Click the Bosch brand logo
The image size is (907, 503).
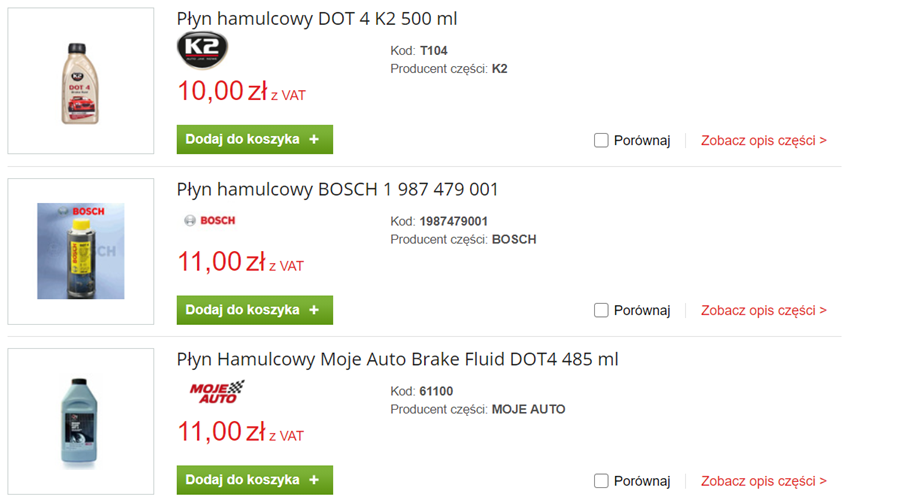coord(209,220)
